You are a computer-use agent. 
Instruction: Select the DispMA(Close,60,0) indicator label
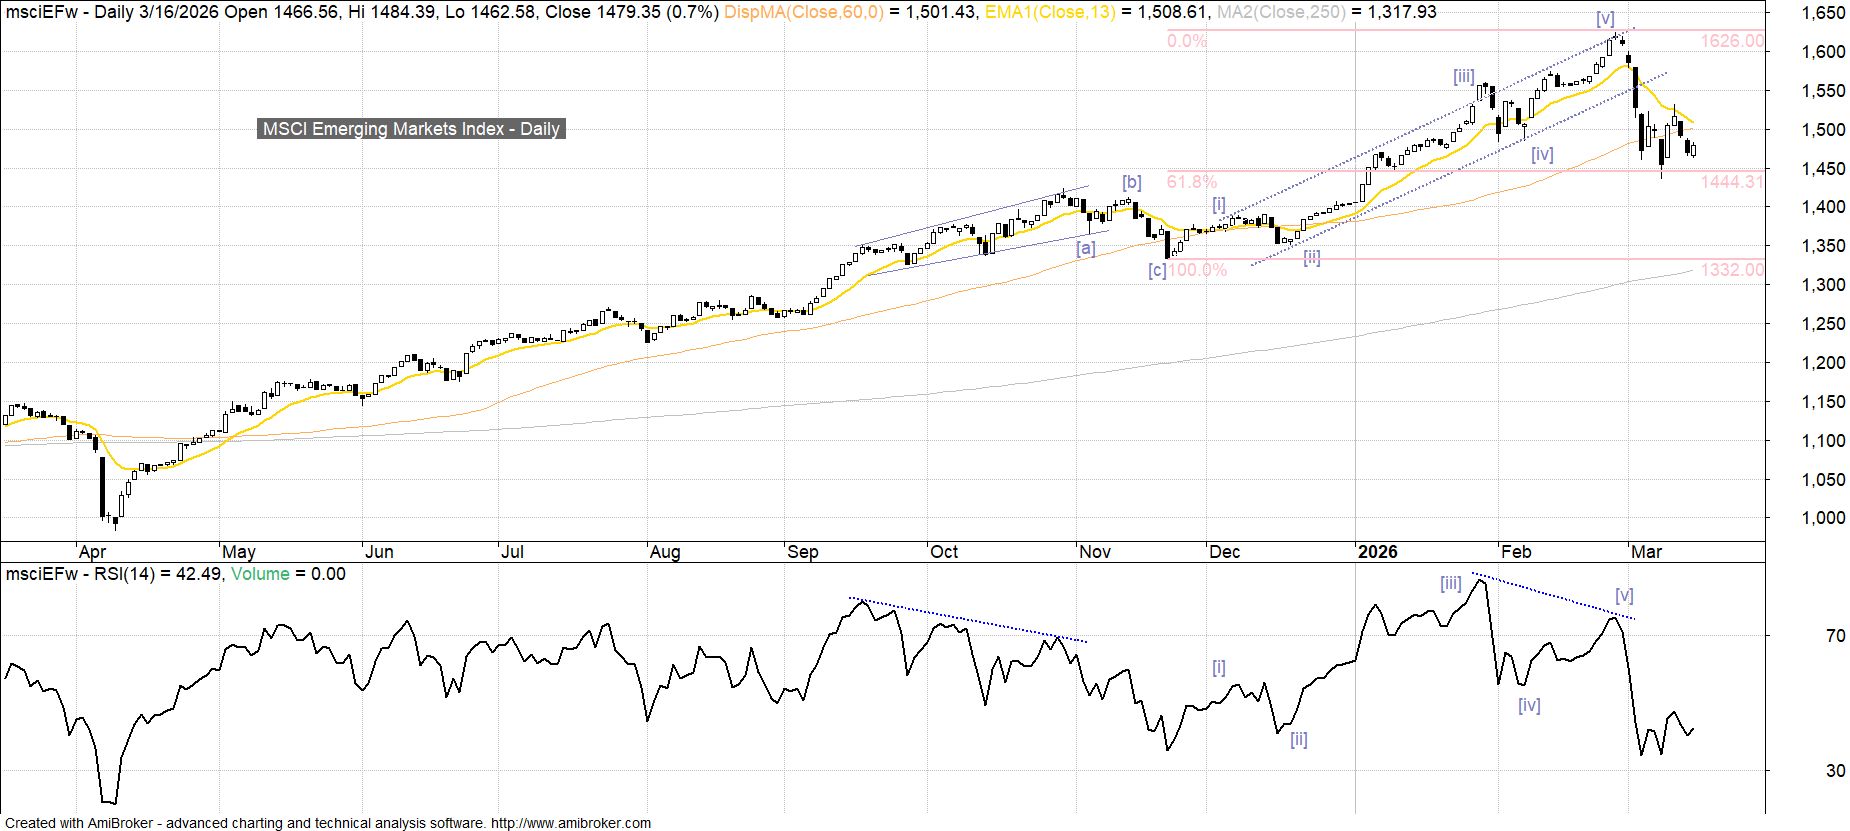pos(803,12)
